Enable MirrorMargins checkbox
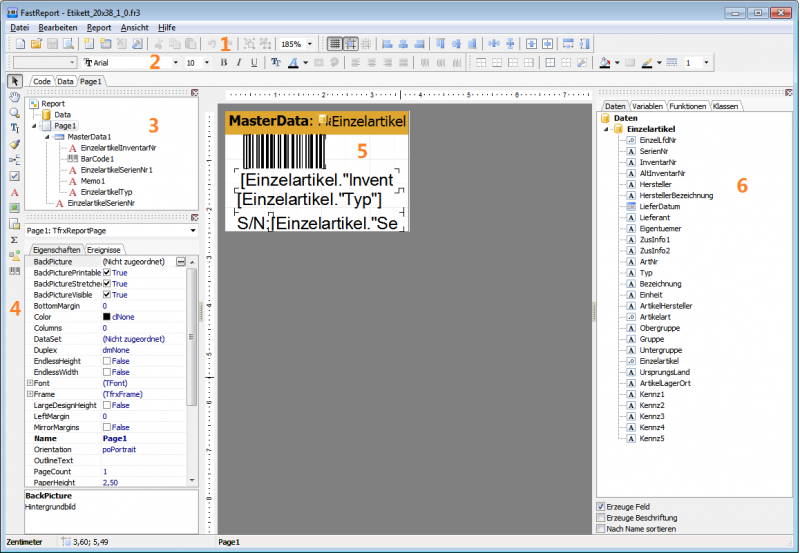800x553 pixels. click(107, 428)
